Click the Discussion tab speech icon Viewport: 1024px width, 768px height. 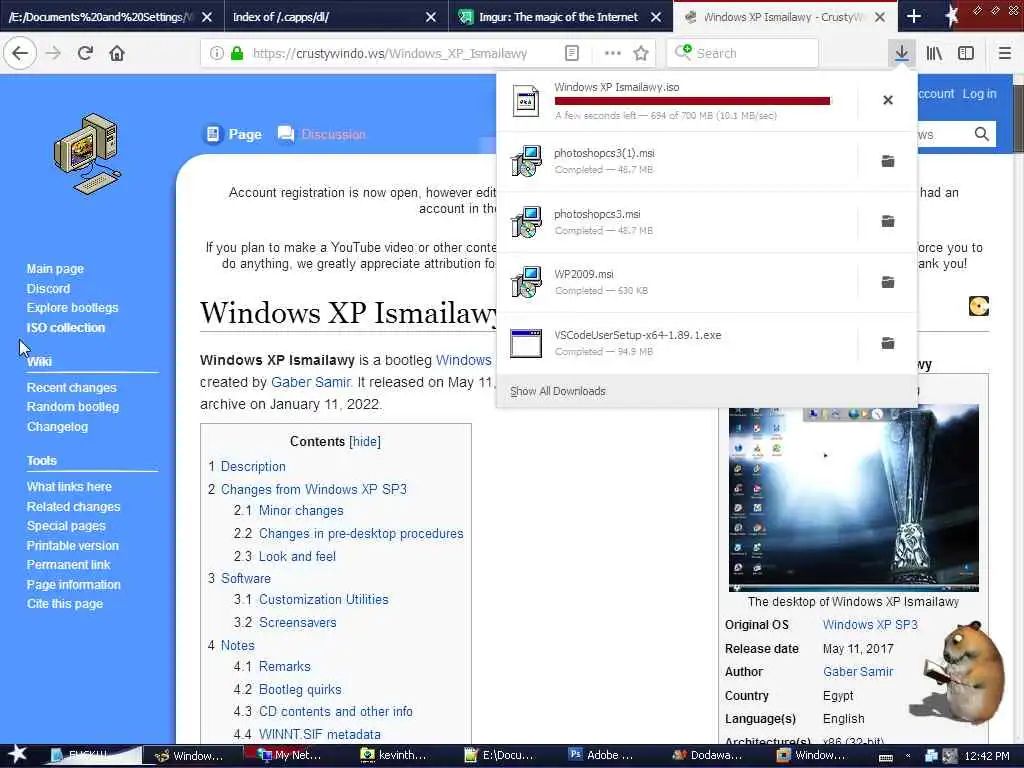pyautogui.click(x=285, y=134)
